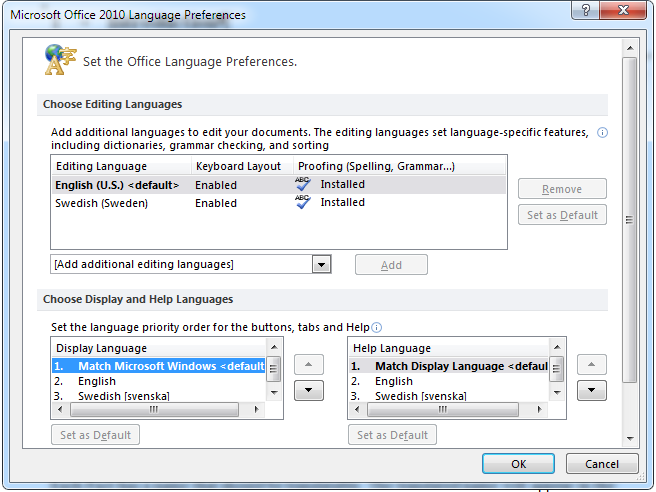Click the Keyboard Layout column header

click(243, 166)
